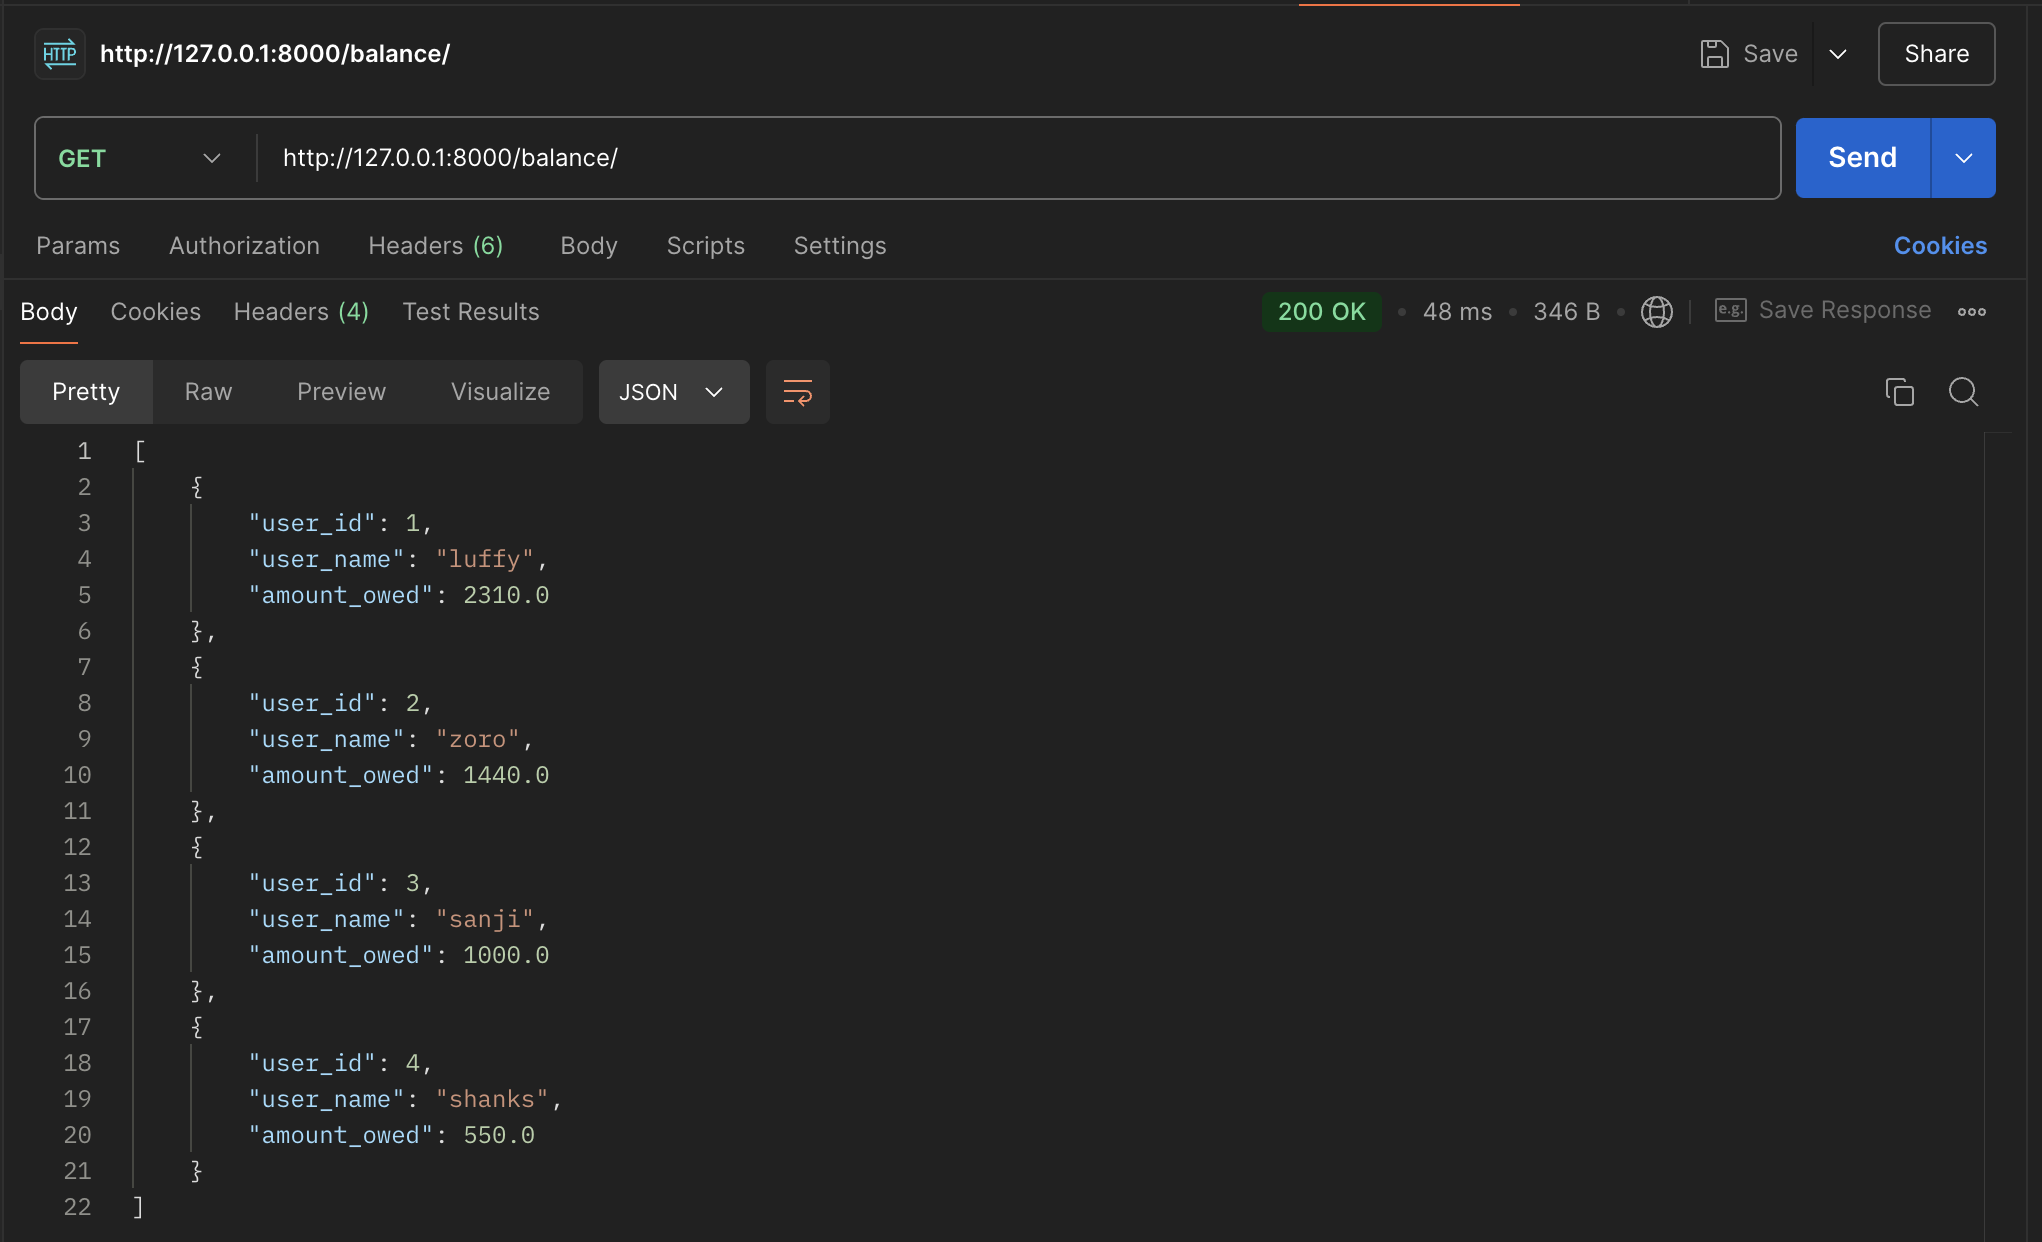
Task: Copy response body with copy icon
Action: click(1899, 392)
